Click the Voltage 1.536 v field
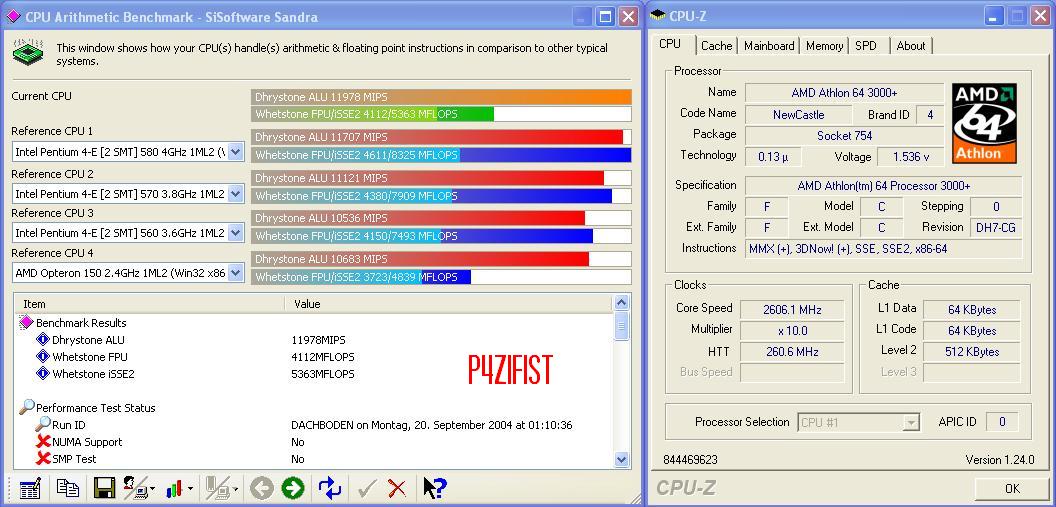Screen dimensions: 1056x507 (911, 157)
